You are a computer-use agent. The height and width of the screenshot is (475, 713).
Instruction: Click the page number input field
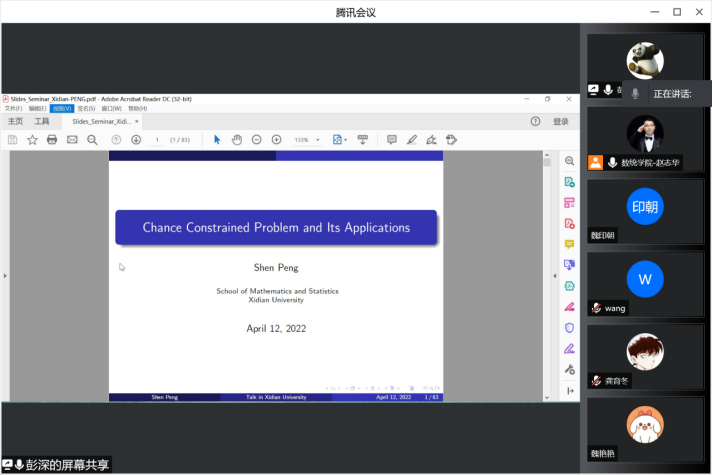click(x=158, y=140)
